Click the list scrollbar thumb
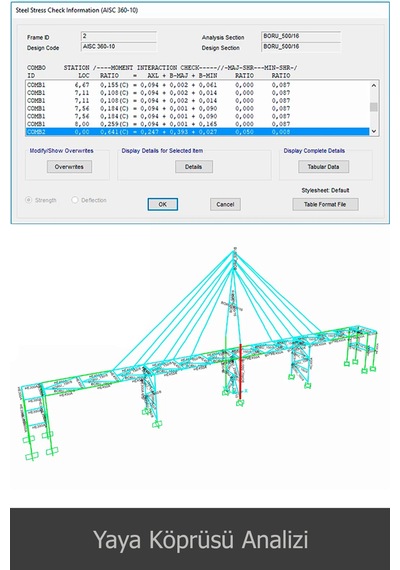Viewport: 400px width, 570px height. pyautogui.click(x=373, y=107)
